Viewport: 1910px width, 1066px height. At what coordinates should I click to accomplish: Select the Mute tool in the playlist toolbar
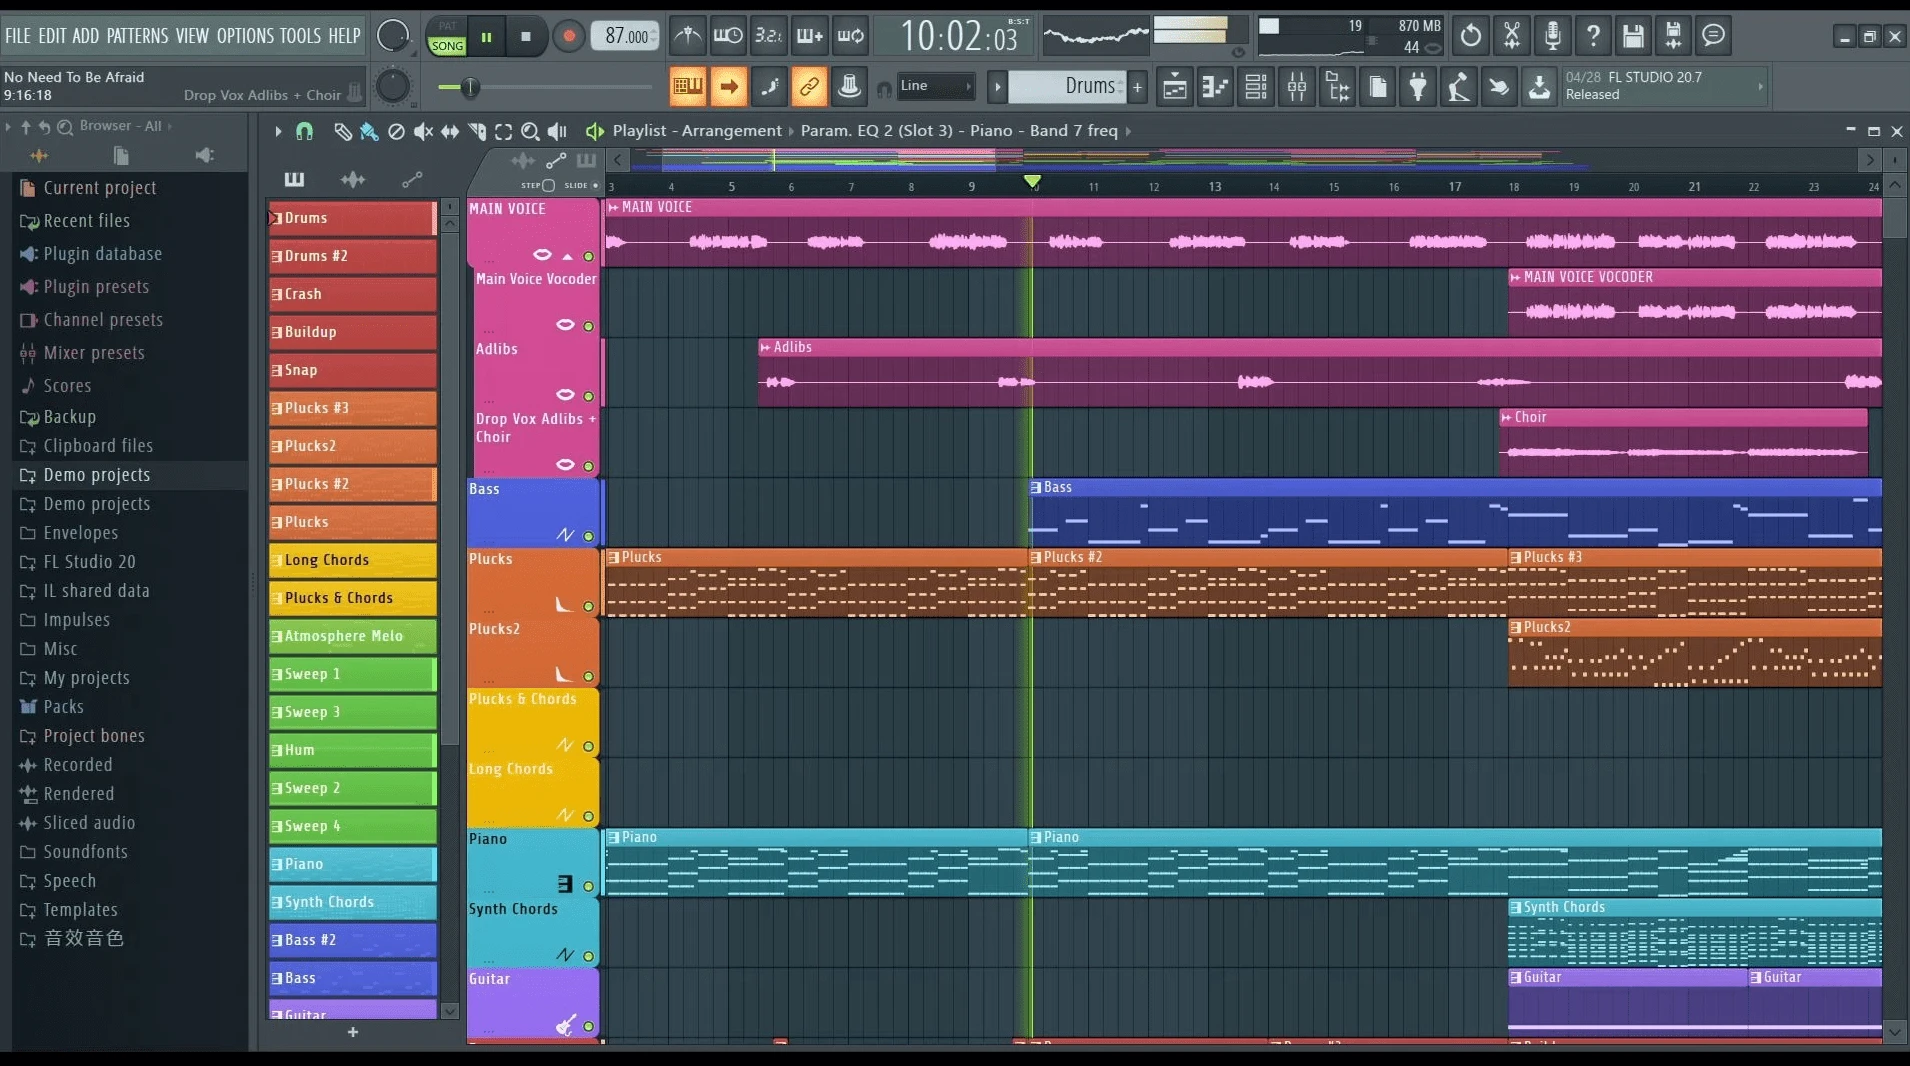[x=424, y=131]
